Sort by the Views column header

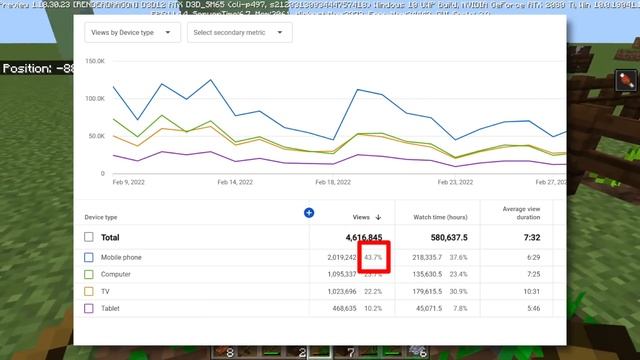pyautogui.click(x=361, y=217)
